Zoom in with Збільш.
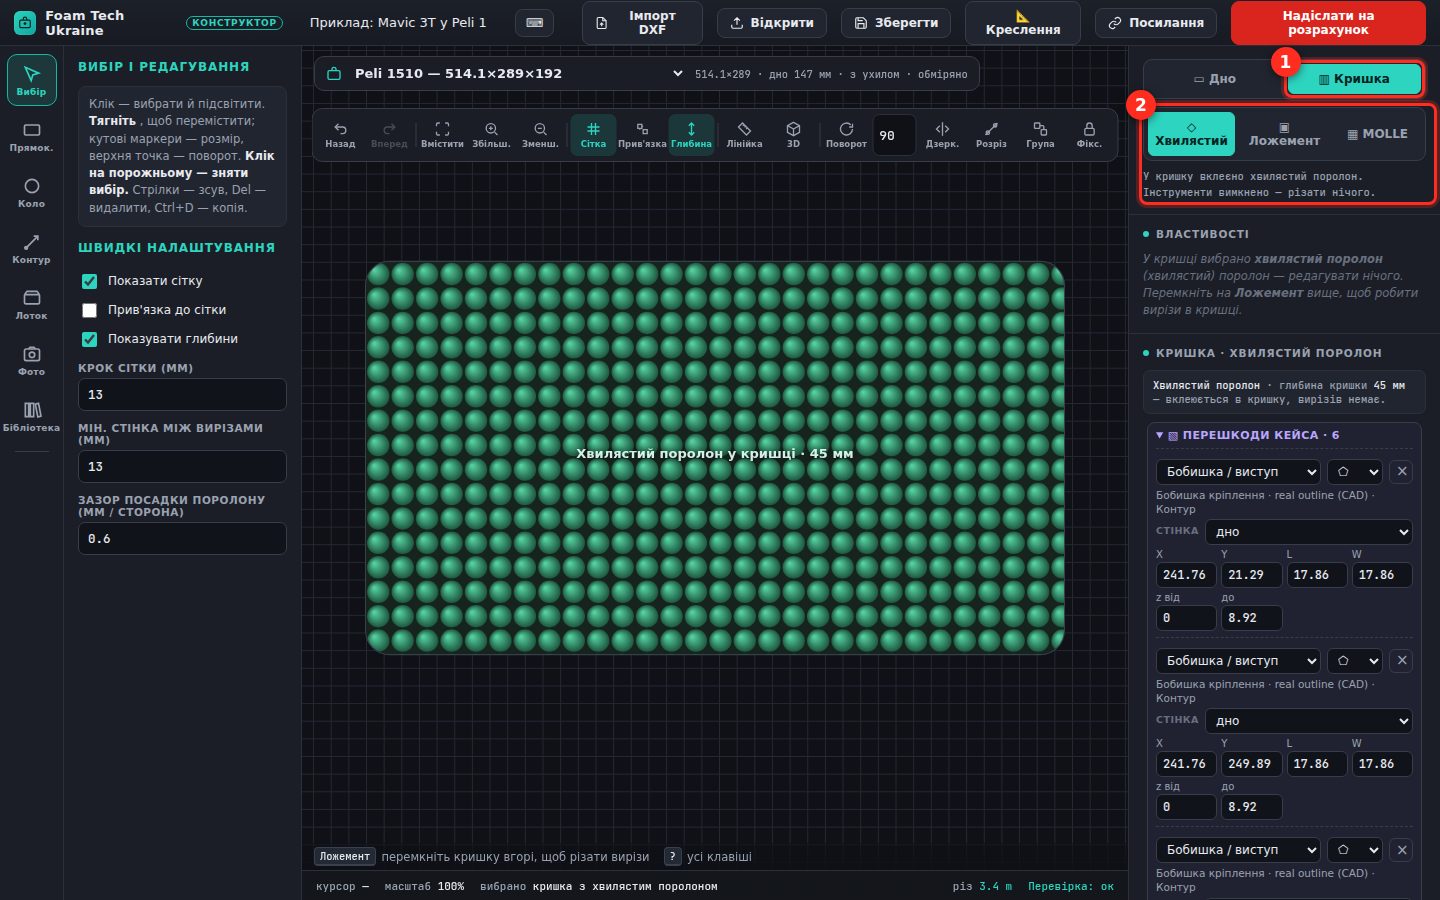The width and height of the screenshot is (1440, 900). 491,135
